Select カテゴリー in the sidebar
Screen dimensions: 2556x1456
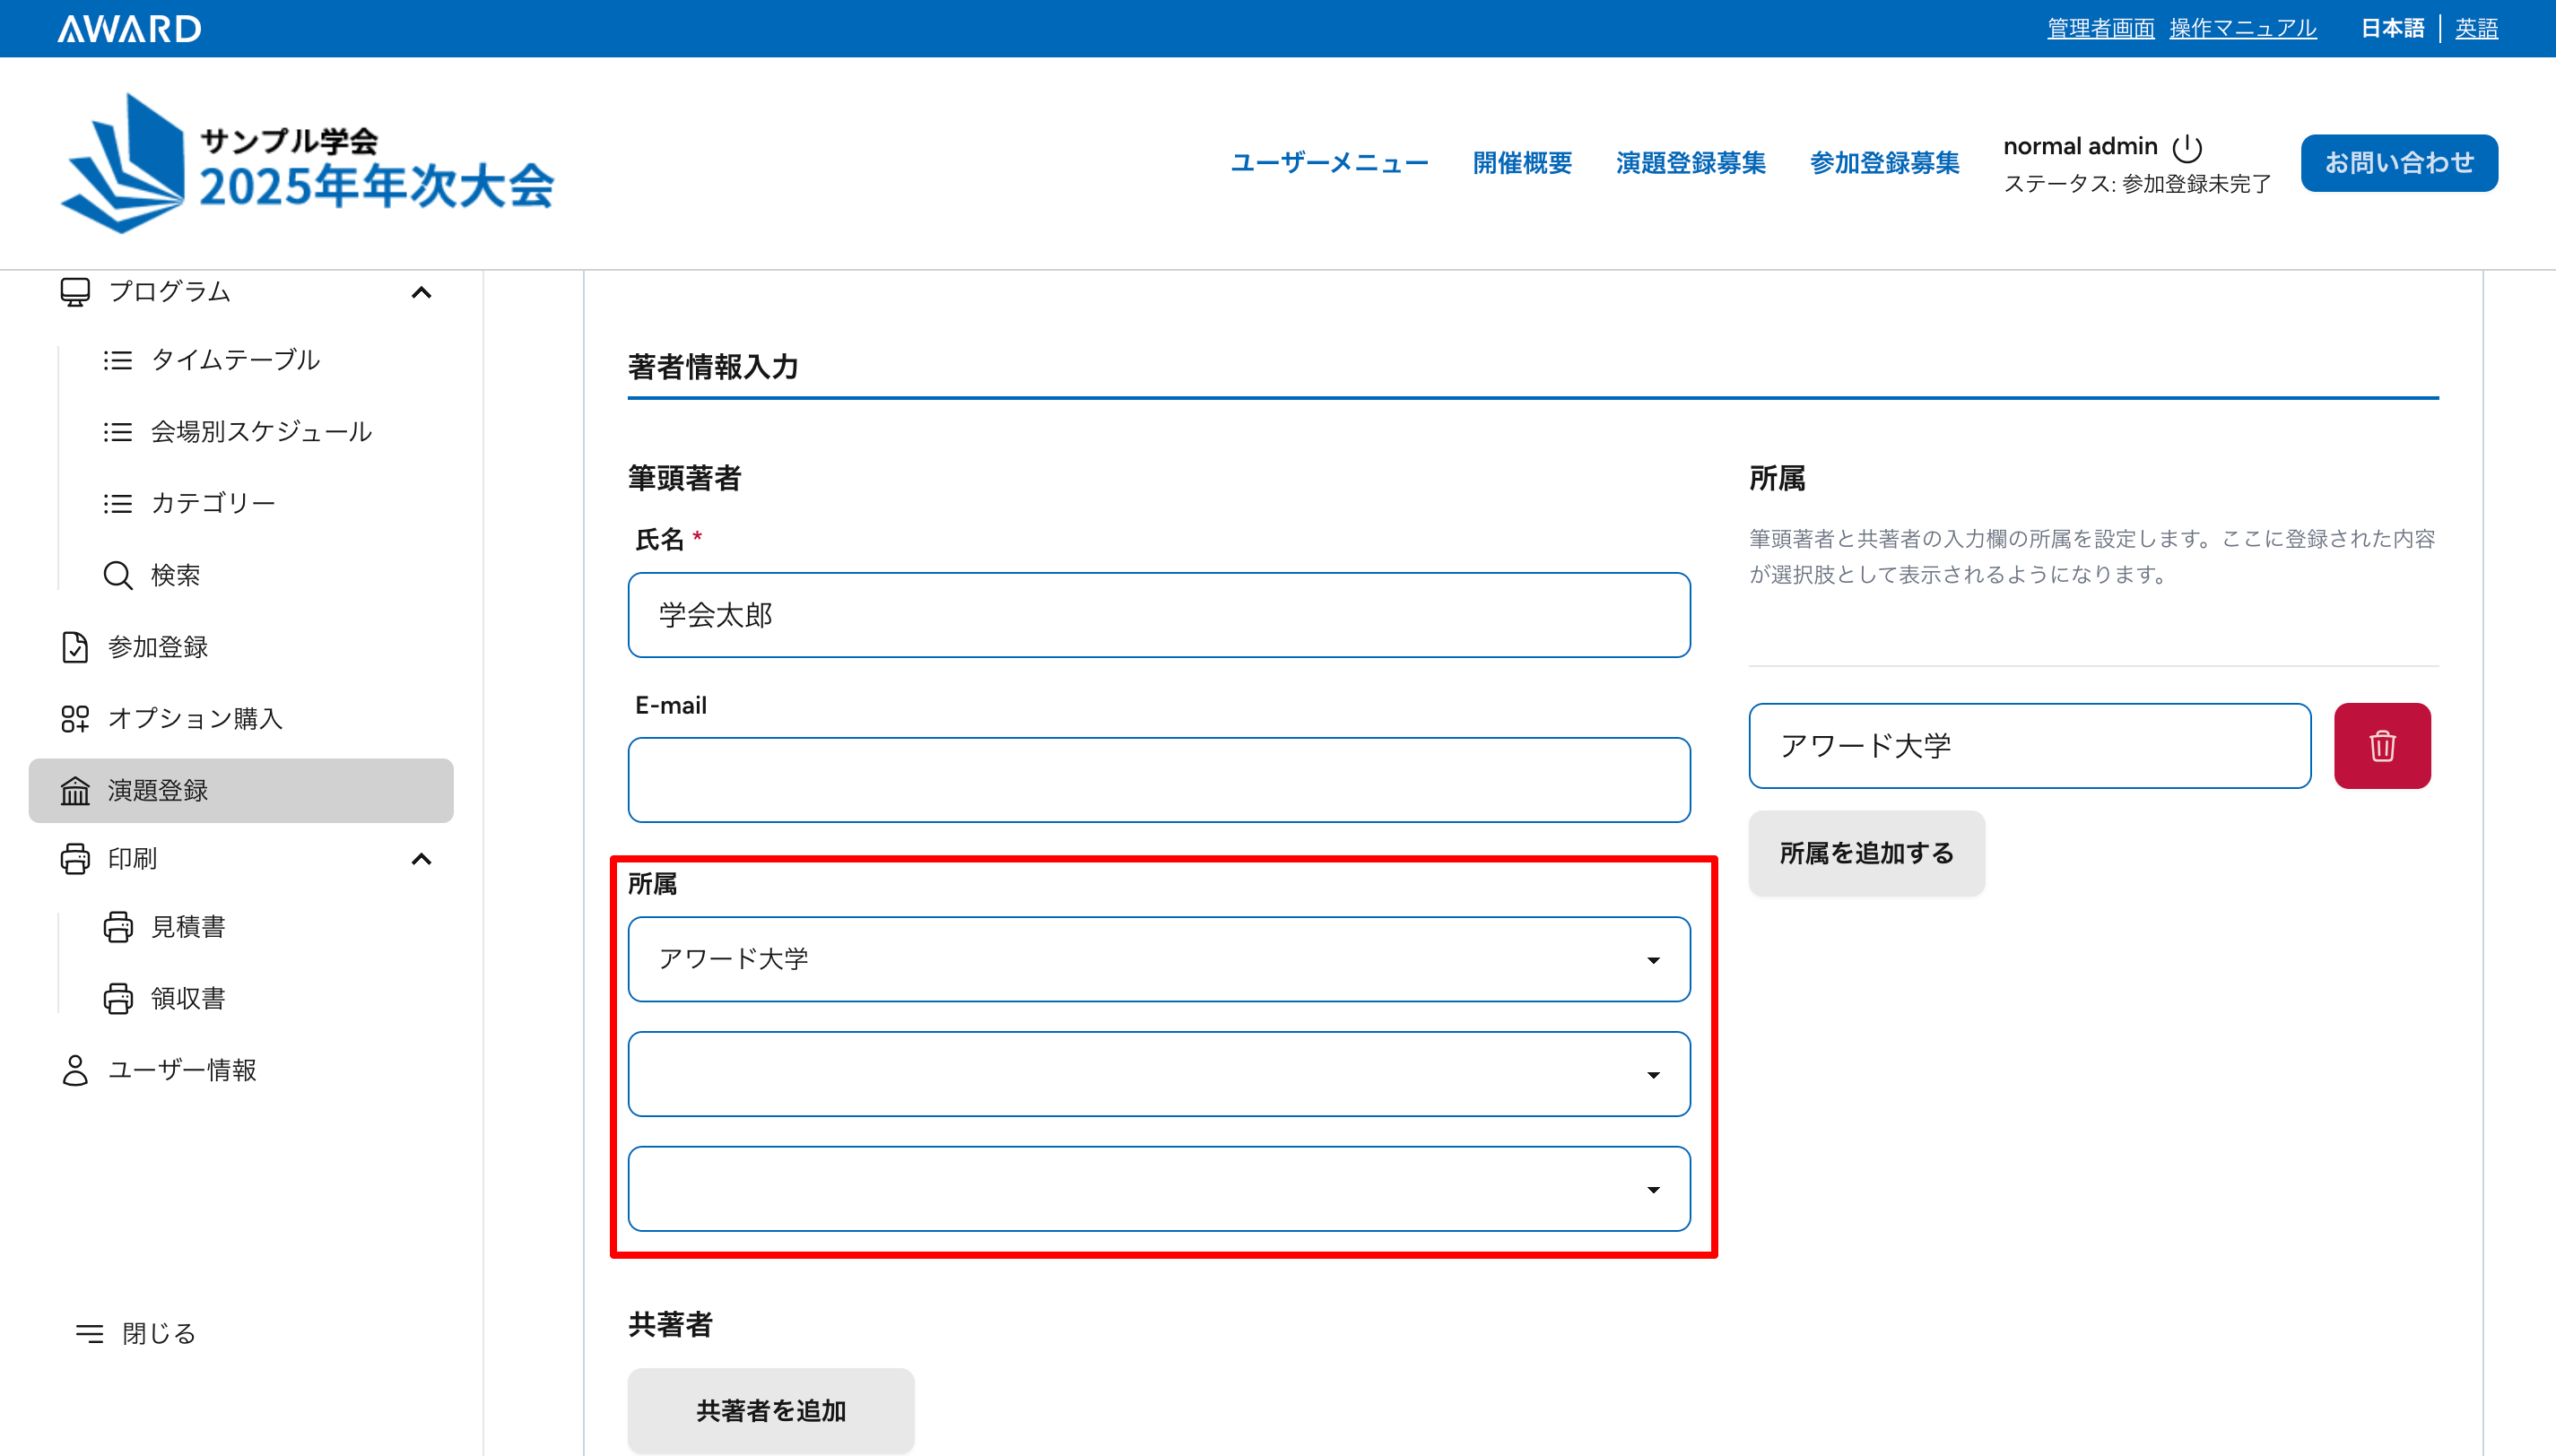point(213,503)
